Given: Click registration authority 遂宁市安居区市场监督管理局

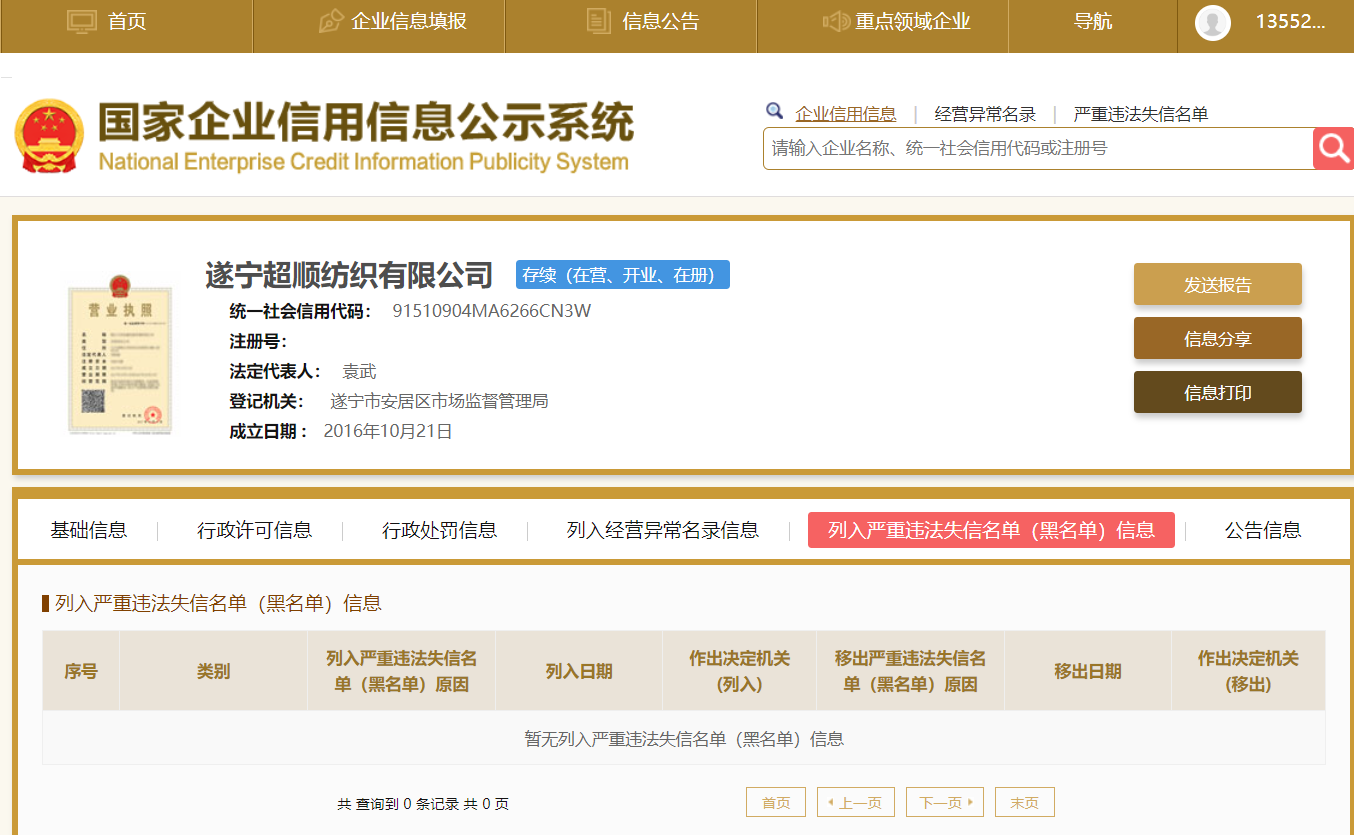Looking at the screenshot, I should coord(439,401).
